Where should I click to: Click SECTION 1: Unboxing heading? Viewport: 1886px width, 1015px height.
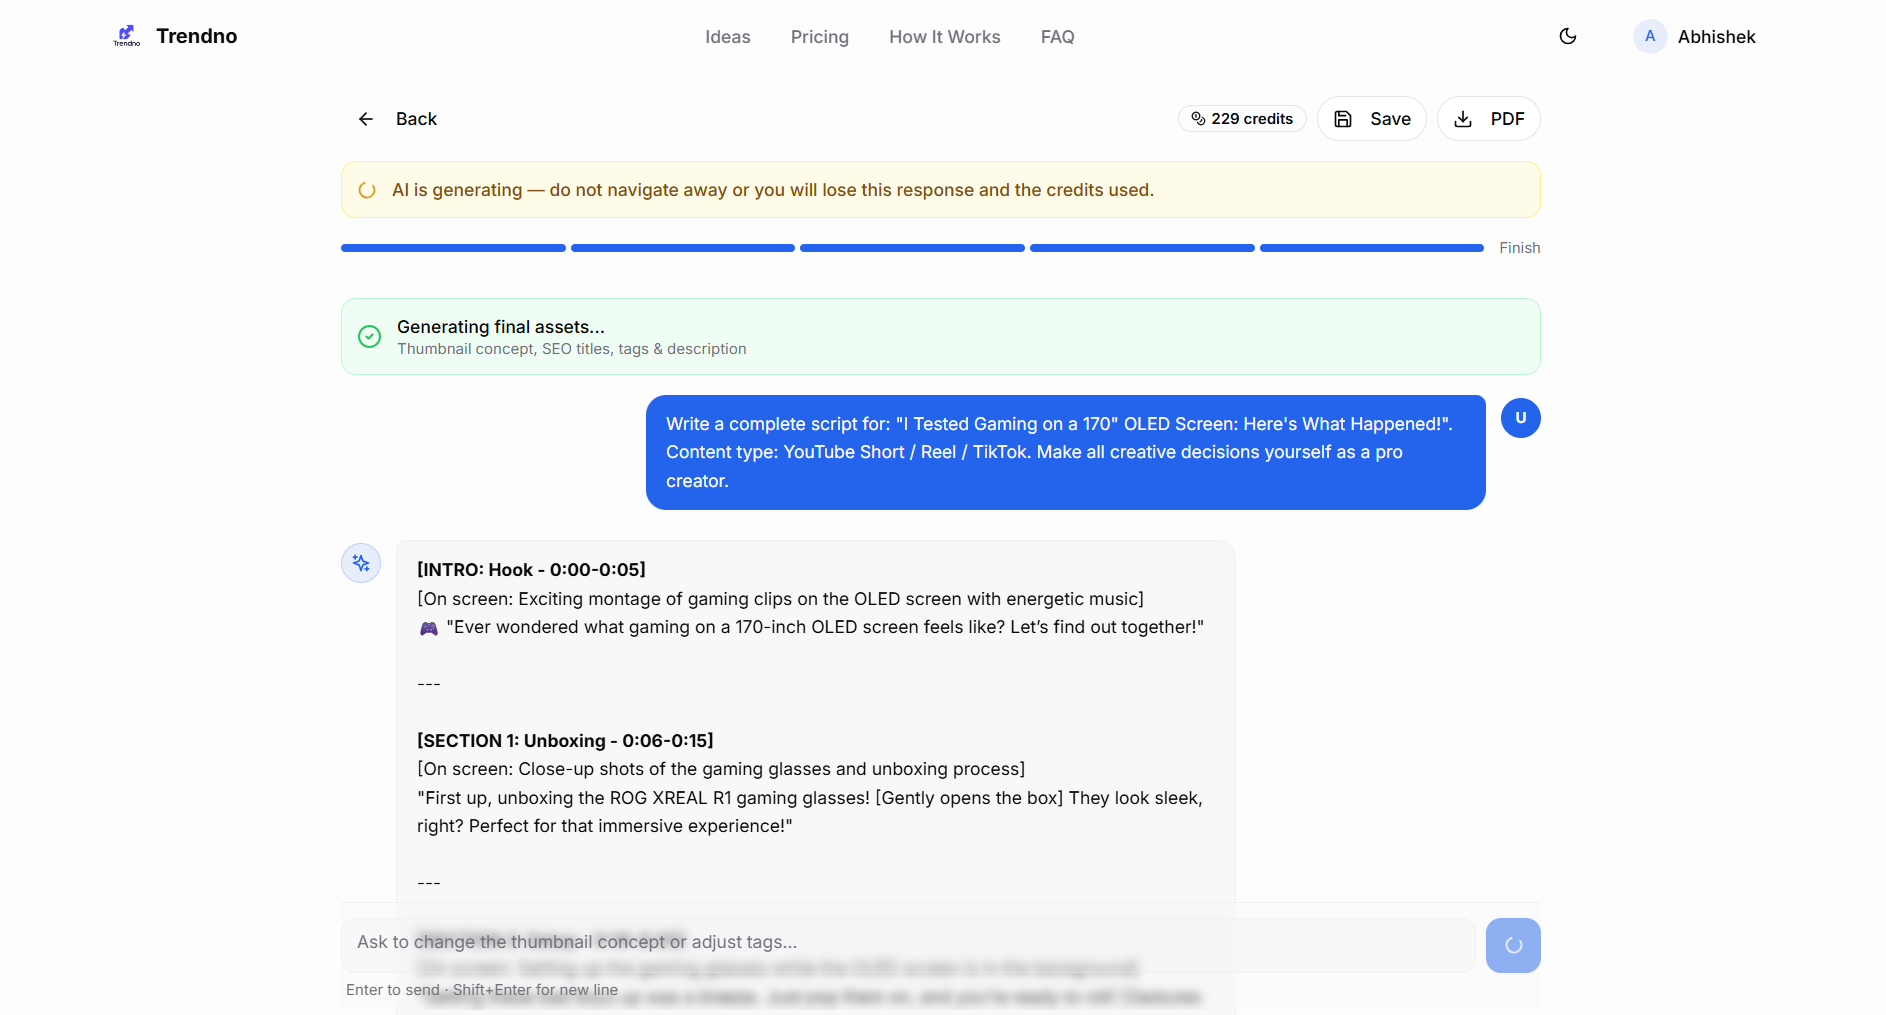point(565,741)
